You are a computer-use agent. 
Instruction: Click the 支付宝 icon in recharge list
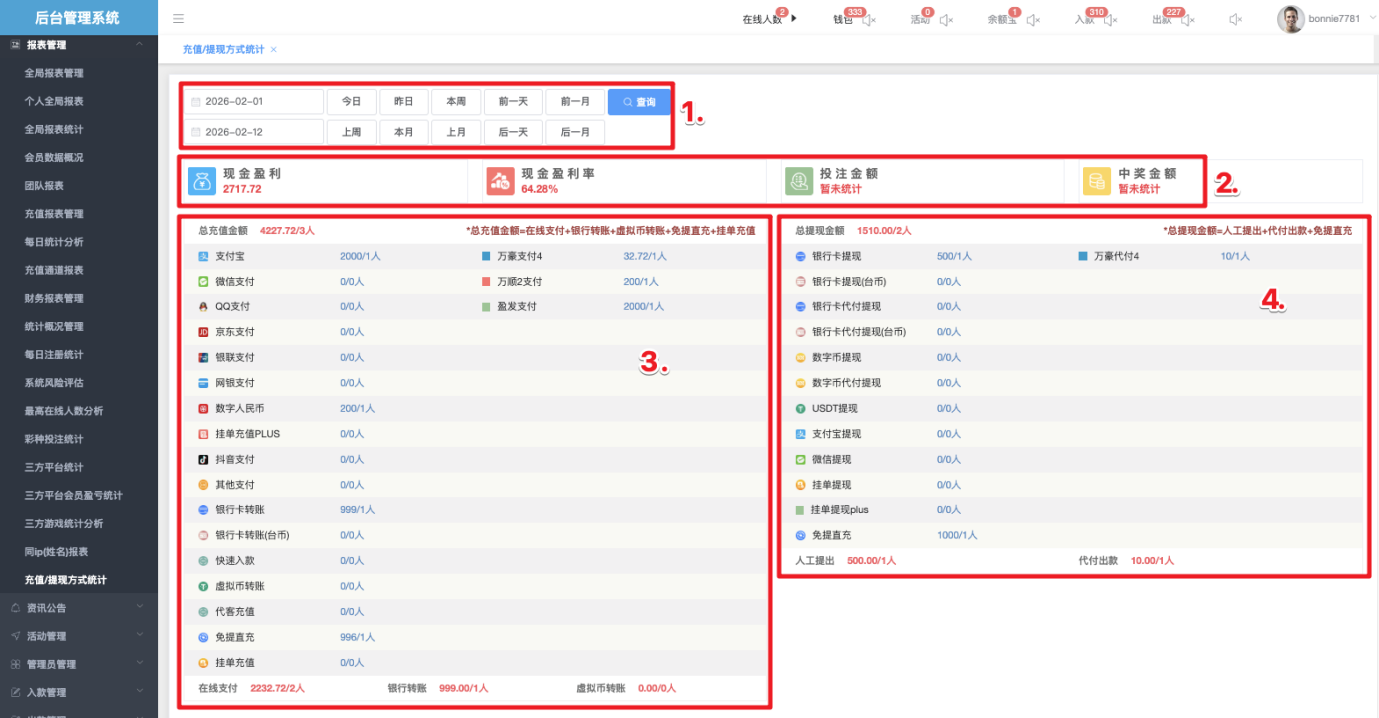pyautogui.click(x=203, y=256)
